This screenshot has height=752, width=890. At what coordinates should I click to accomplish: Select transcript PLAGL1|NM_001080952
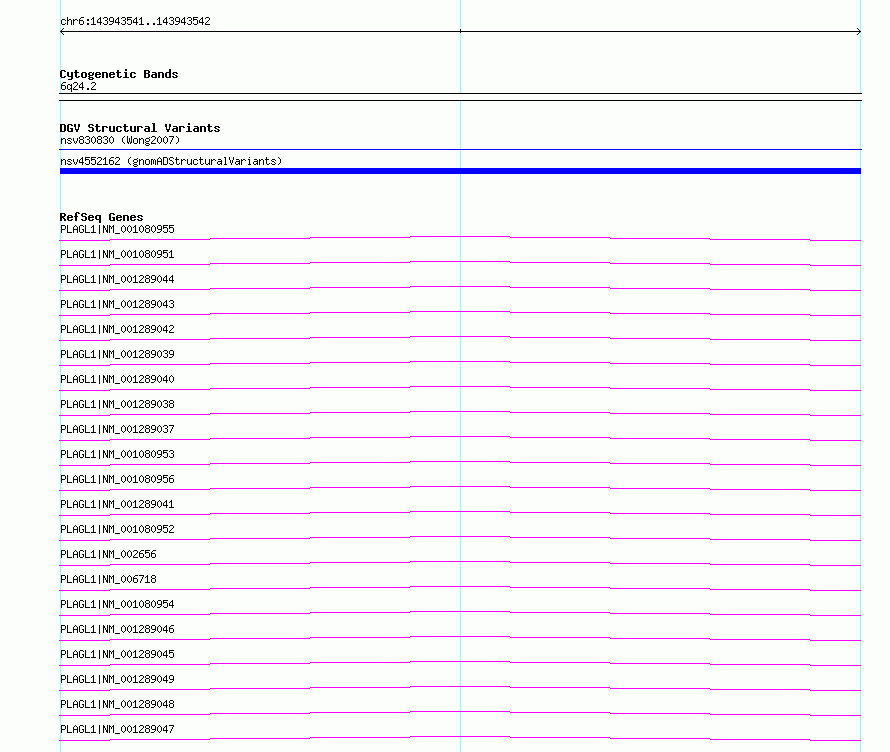[117, 529]
